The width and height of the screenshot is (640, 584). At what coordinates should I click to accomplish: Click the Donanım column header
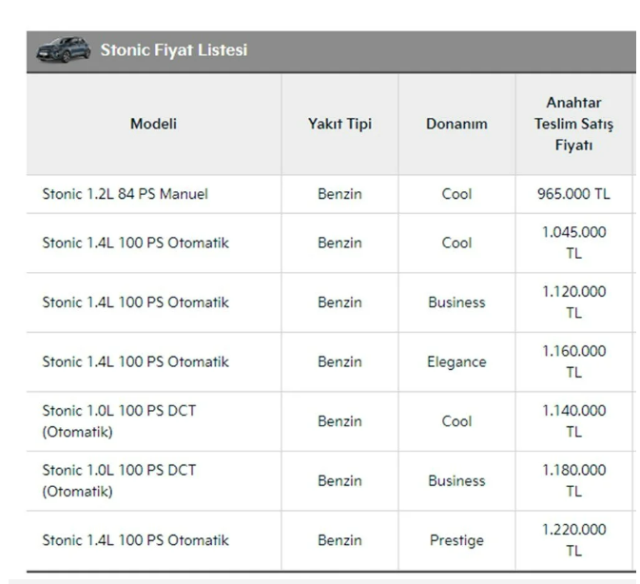point(456,125)
